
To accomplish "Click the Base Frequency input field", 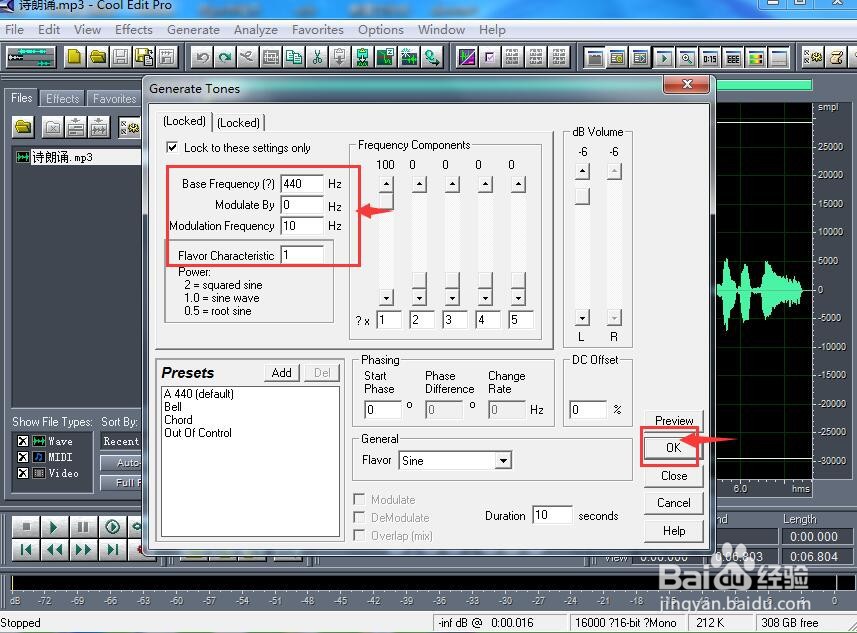I will point(302,184).
